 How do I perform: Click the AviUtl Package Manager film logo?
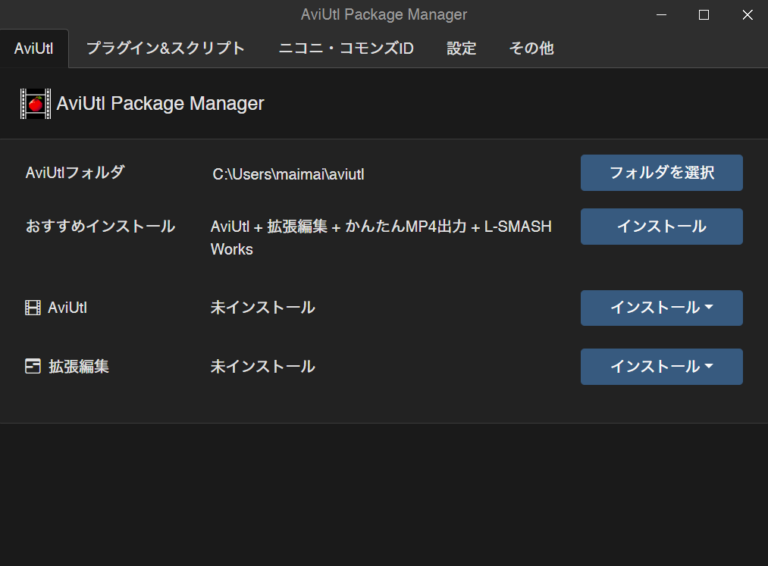pos(35,104)
